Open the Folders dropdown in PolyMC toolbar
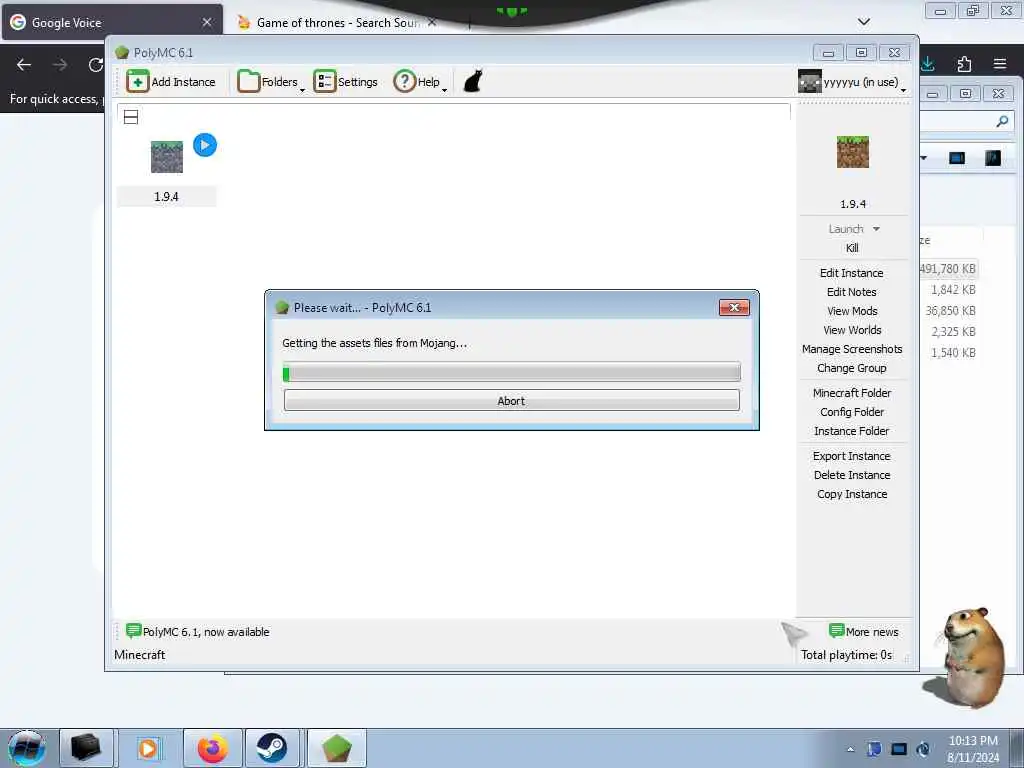Screen dimensions: 1024x768 pos(271,82)
